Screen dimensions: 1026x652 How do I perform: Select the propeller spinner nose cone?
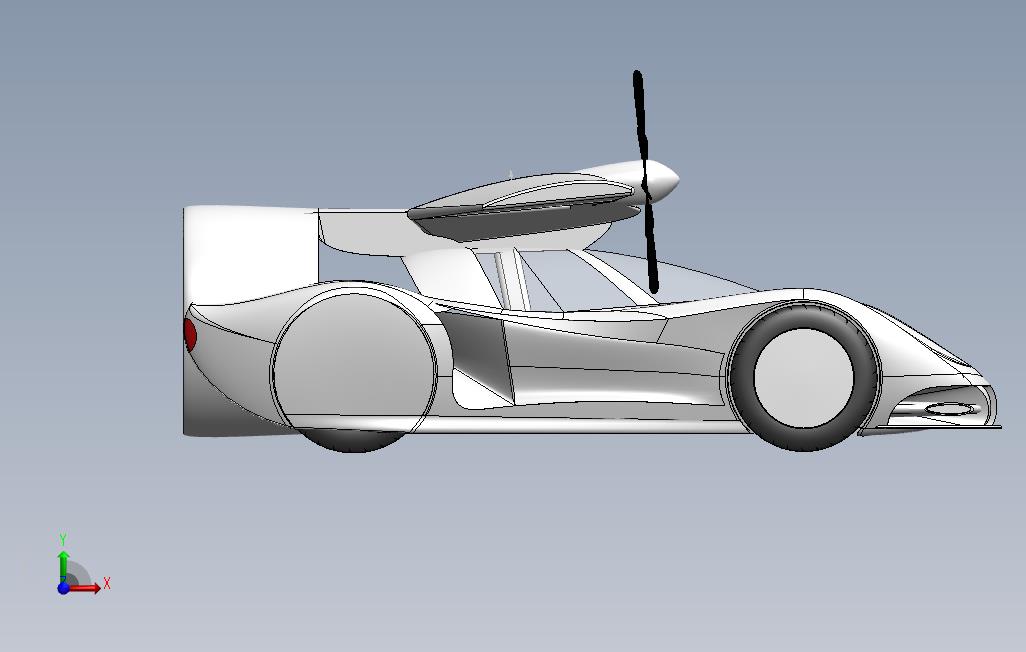click(x=663, y=181)
